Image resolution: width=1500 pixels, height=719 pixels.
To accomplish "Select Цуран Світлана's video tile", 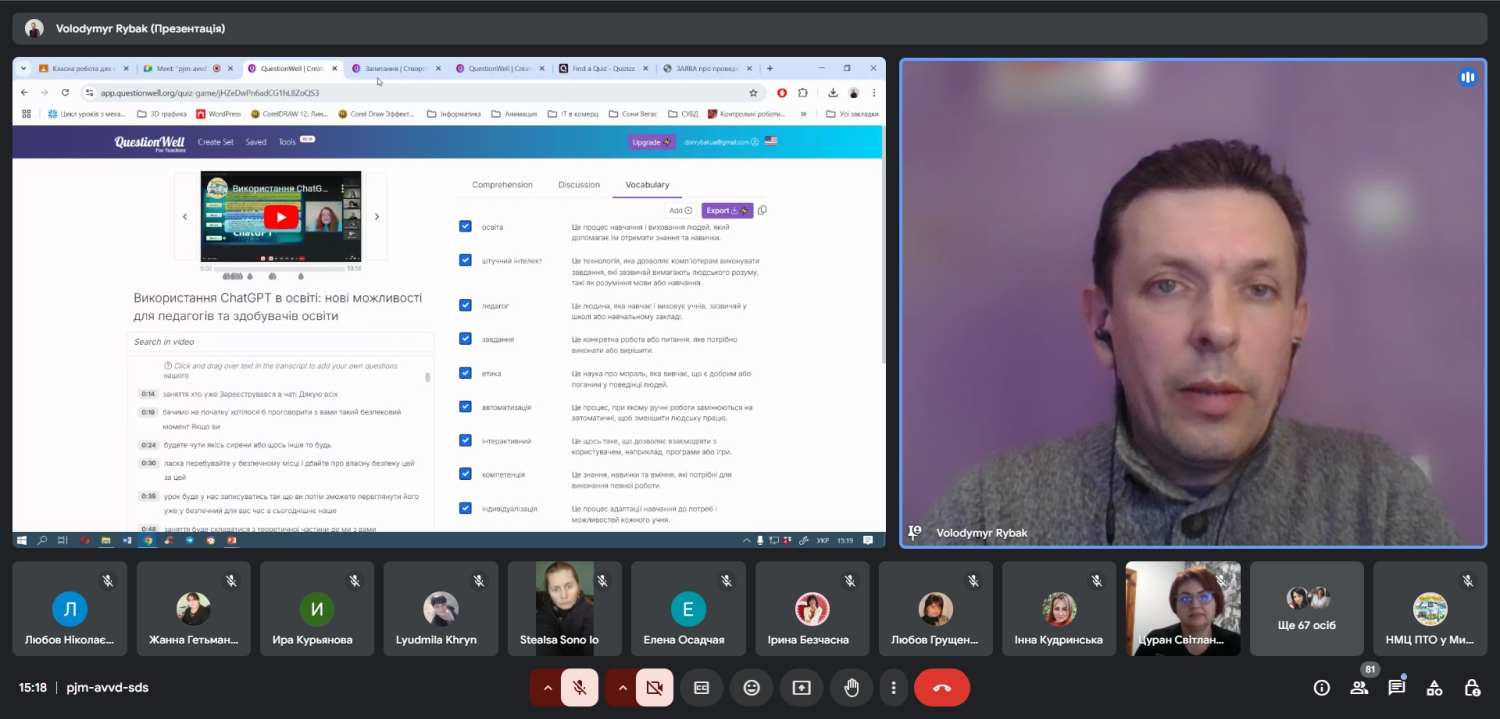I will (x=1183, y=608).
